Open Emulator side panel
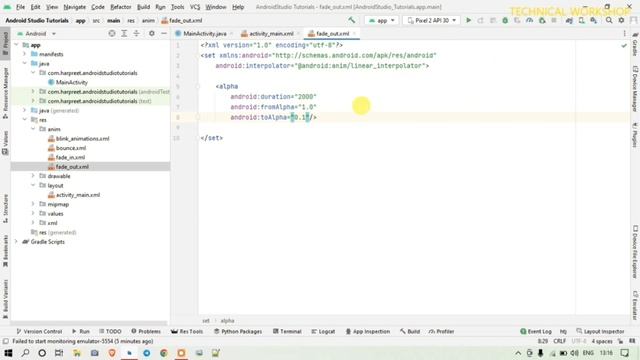The image size is (640, 360). (x=635, y=306)
